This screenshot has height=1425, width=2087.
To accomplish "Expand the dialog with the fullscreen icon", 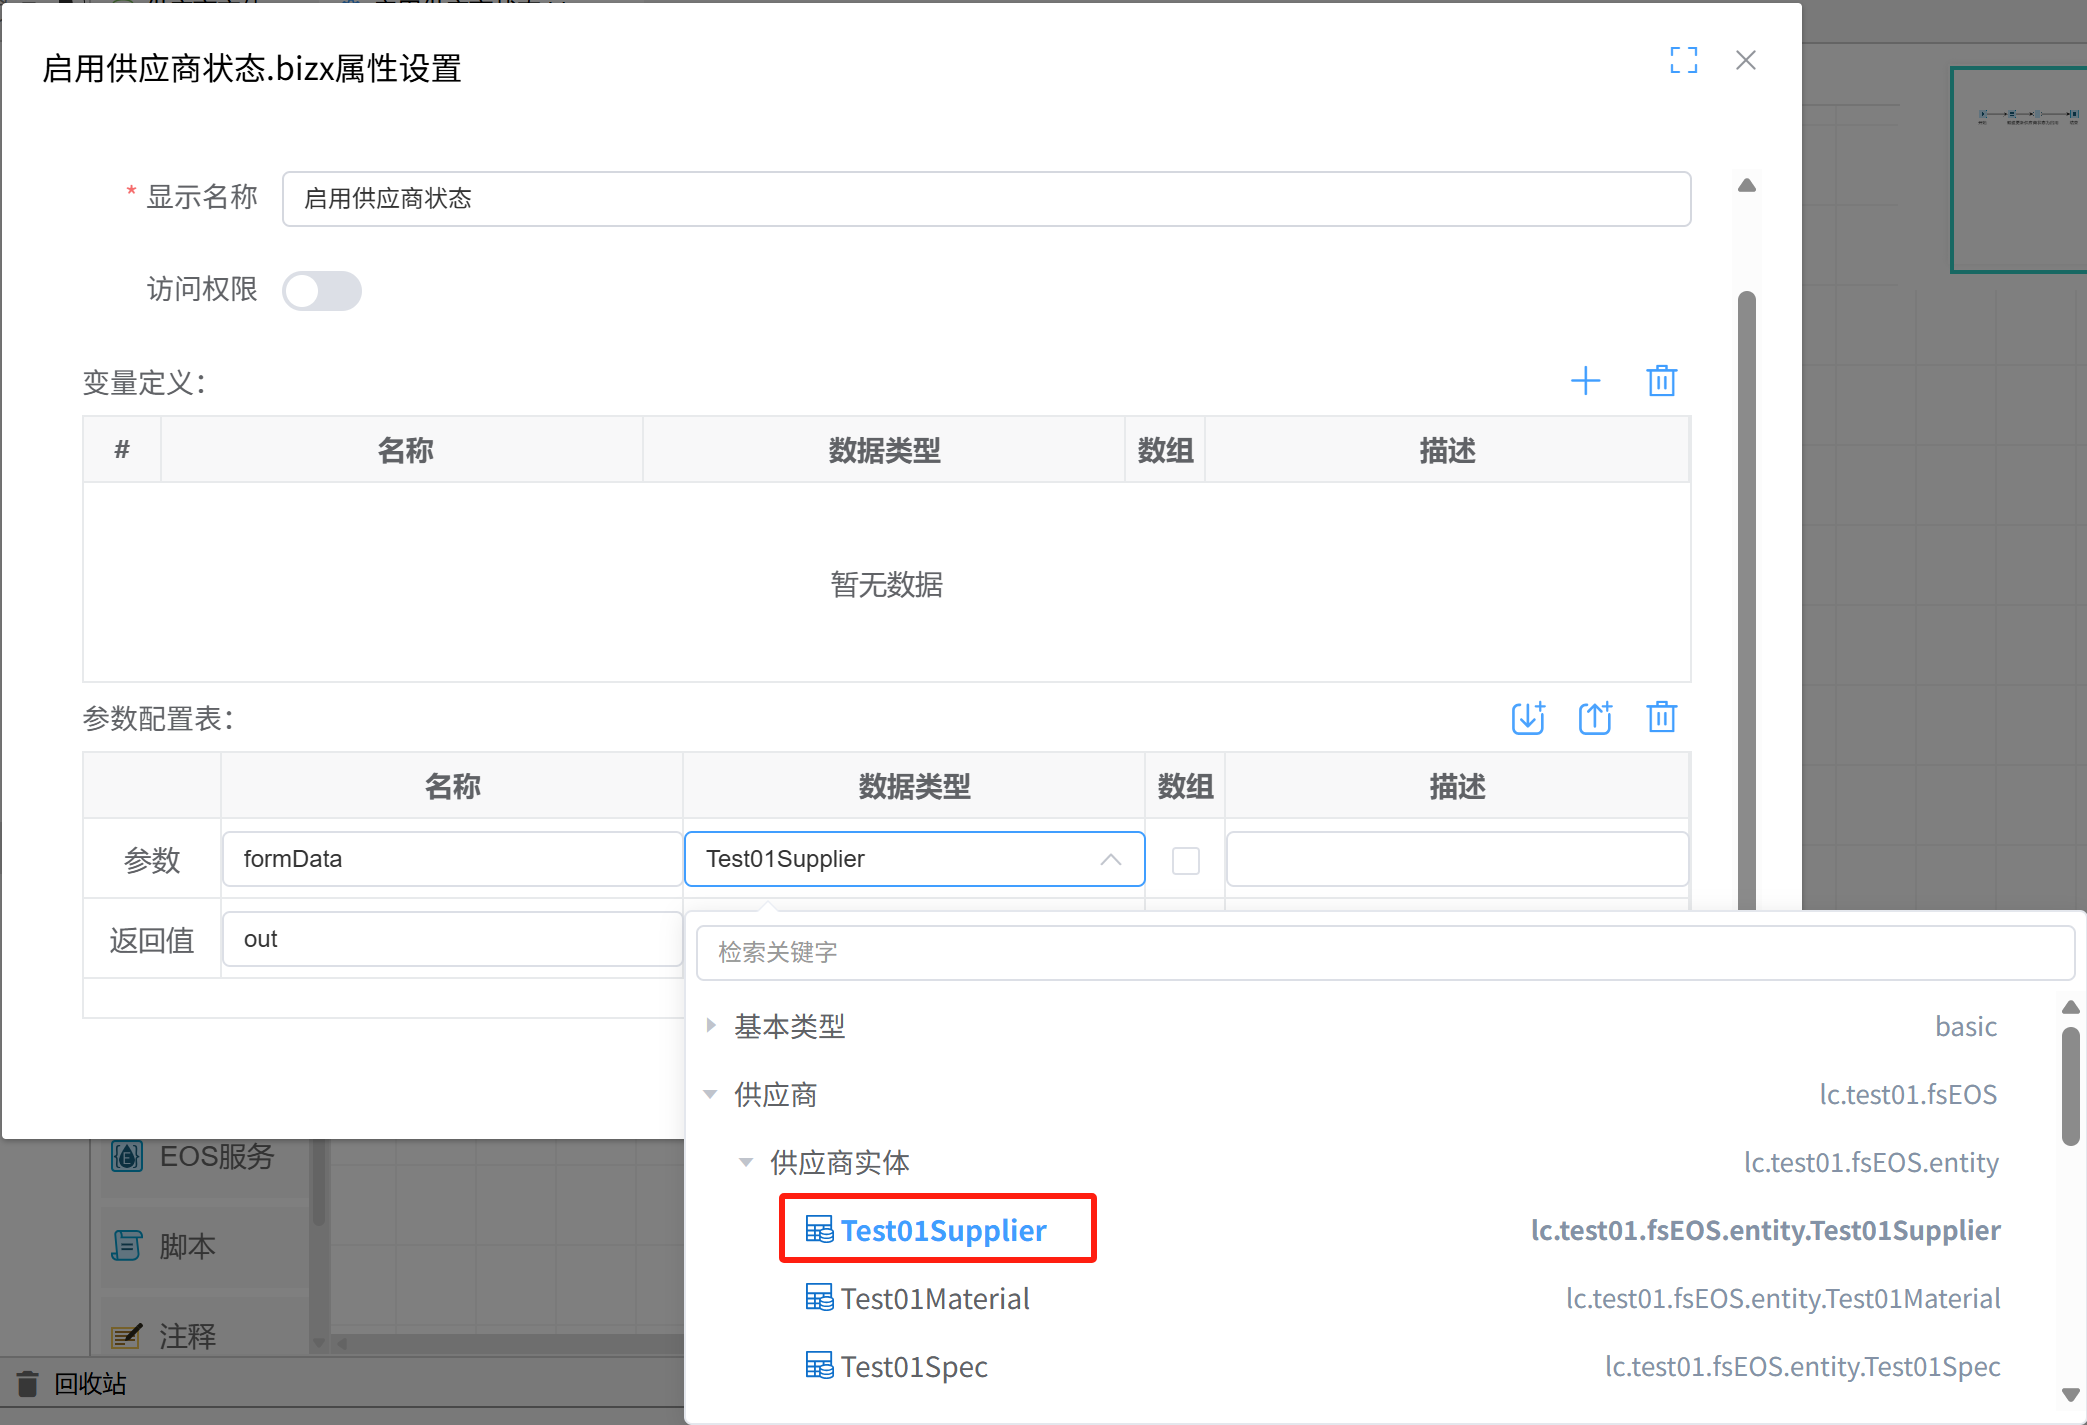I will pos(1684,60).
